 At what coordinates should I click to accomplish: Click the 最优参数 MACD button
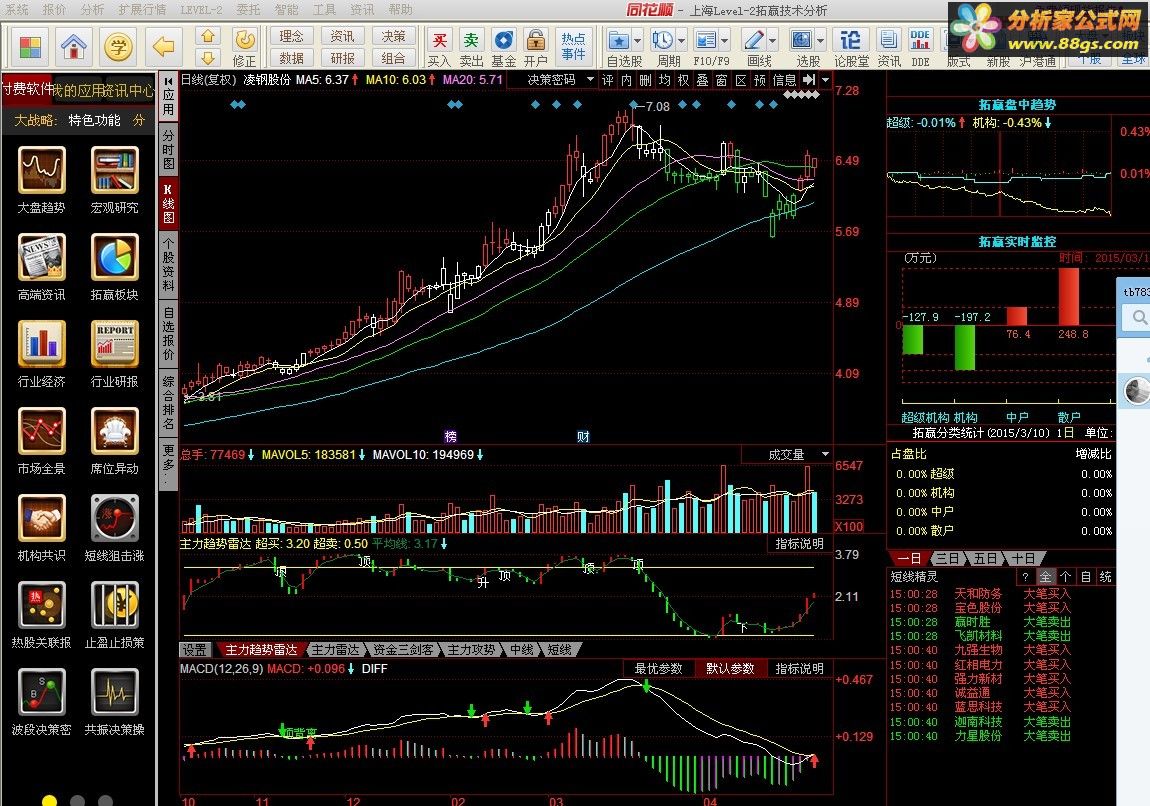658,669
